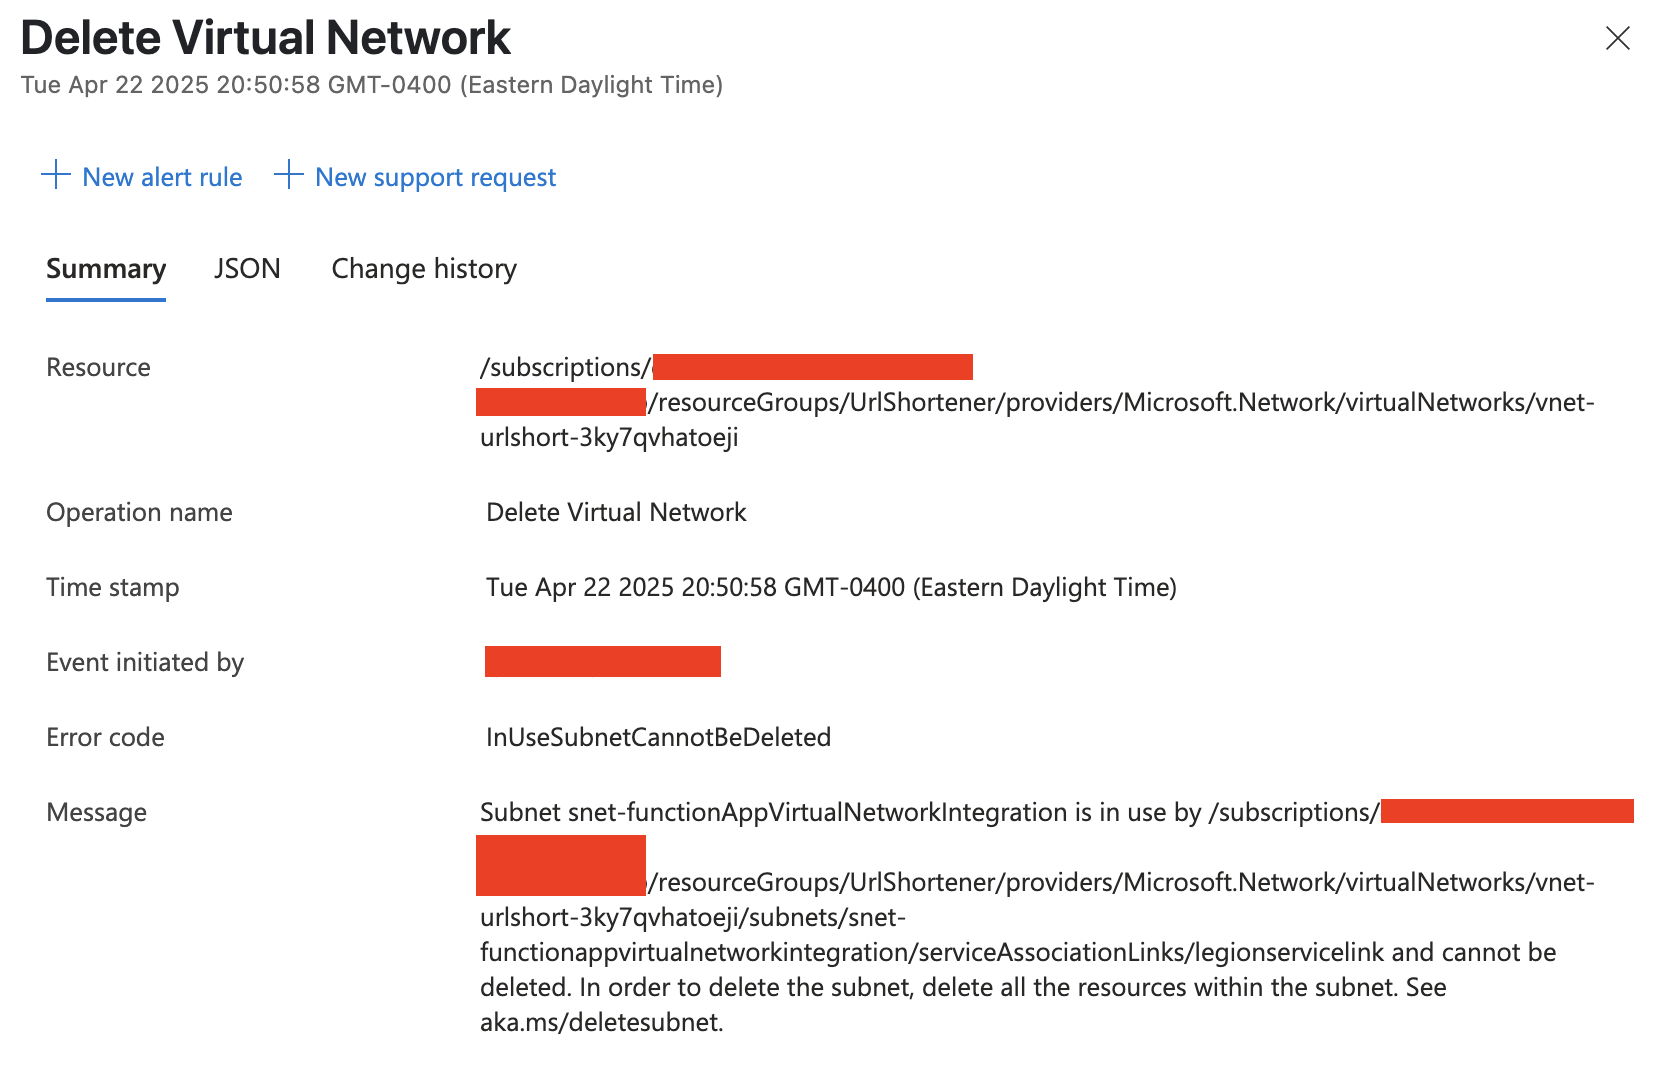
Task: Select the vnet-urlshort-3ky7qvhatoeji resource name
Action: pos(608,437)
